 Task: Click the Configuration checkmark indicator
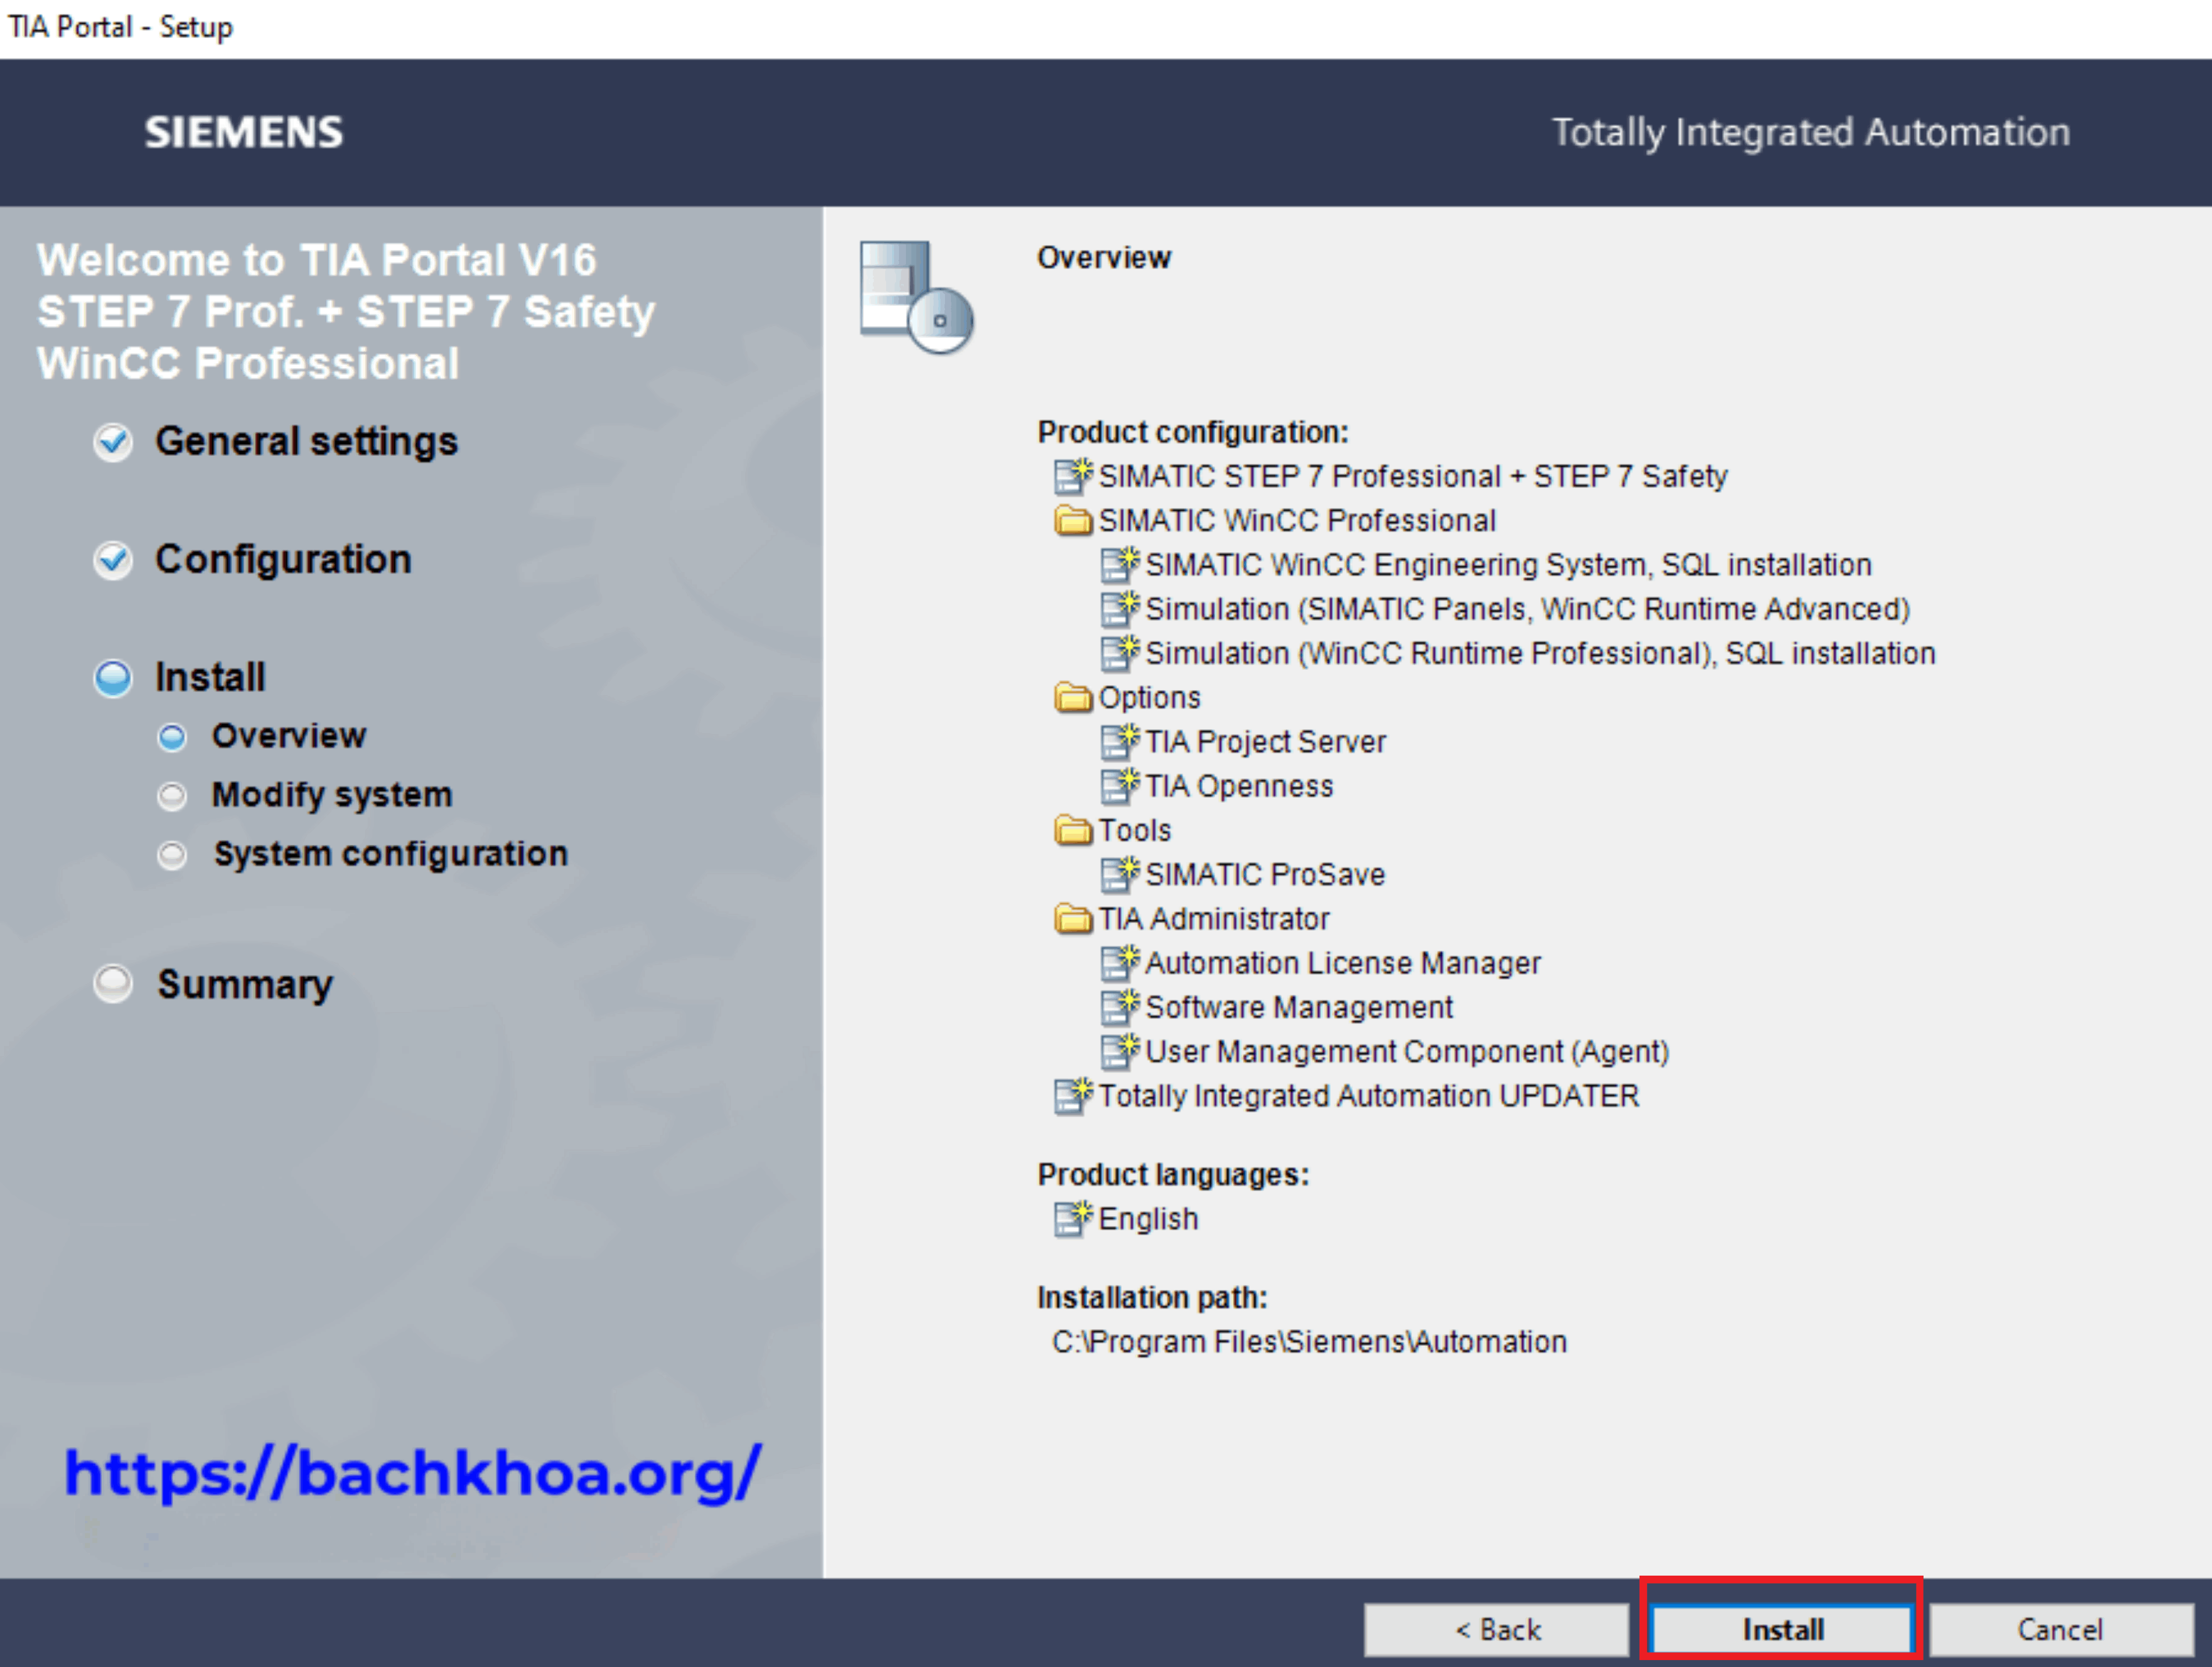pos(113,560)
